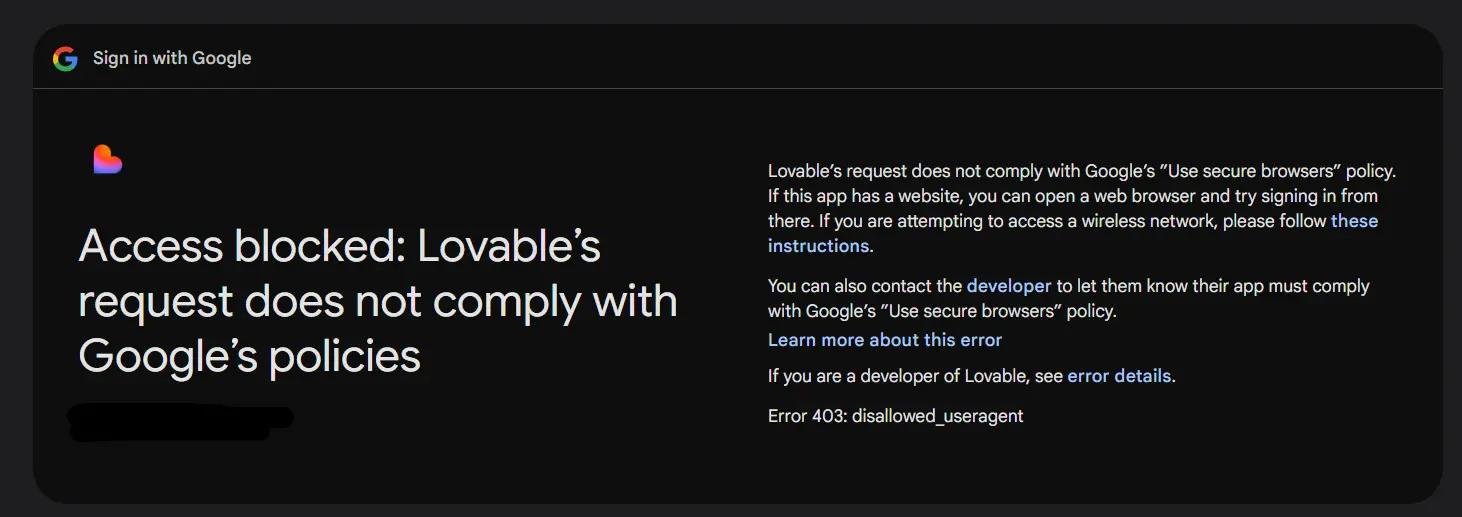Click "If you are a developer of Lovable" text
This screenshot has height=517, width=1462.
pyautogui.click(x=900, y=376)
